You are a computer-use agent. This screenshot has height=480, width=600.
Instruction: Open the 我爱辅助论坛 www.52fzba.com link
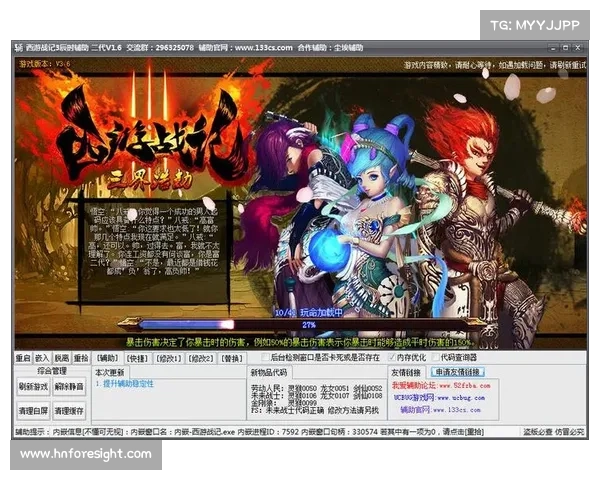click(x=441, y=385)
